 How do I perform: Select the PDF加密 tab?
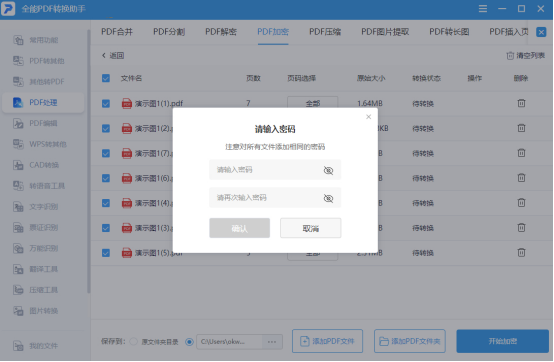pos(273,32)
